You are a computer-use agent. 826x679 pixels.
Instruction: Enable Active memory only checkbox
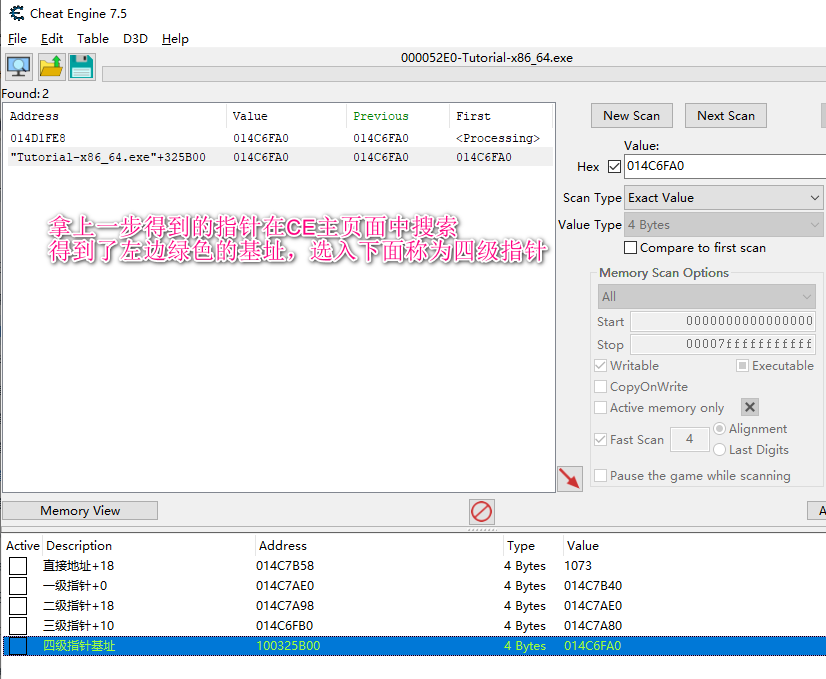[600, 408]
